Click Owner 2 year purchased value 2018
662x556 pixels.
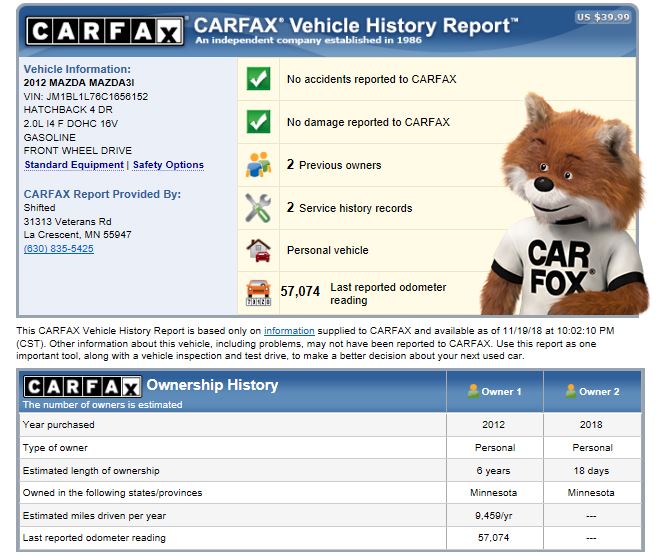point(591,425)
